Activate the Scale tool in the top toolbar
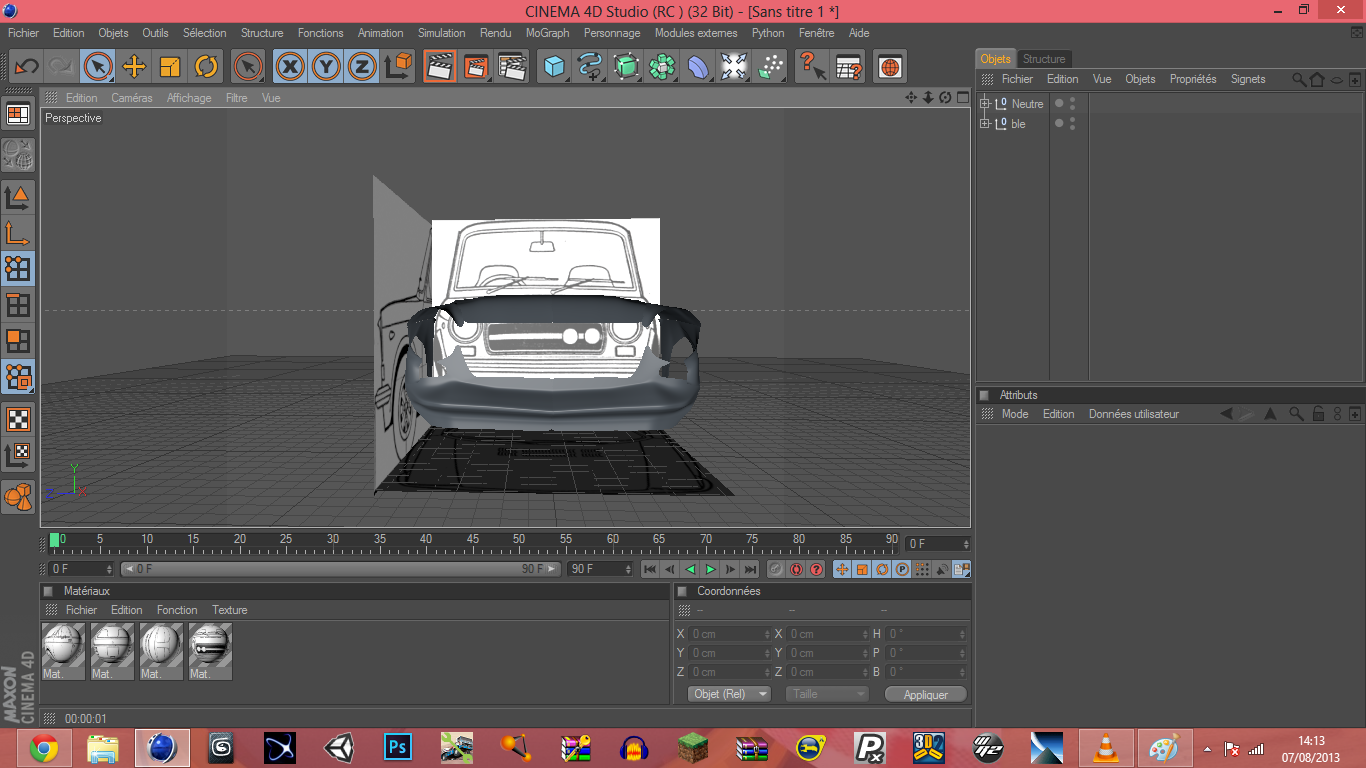This screenshot has width=1366, height=768. coord(170,67)
